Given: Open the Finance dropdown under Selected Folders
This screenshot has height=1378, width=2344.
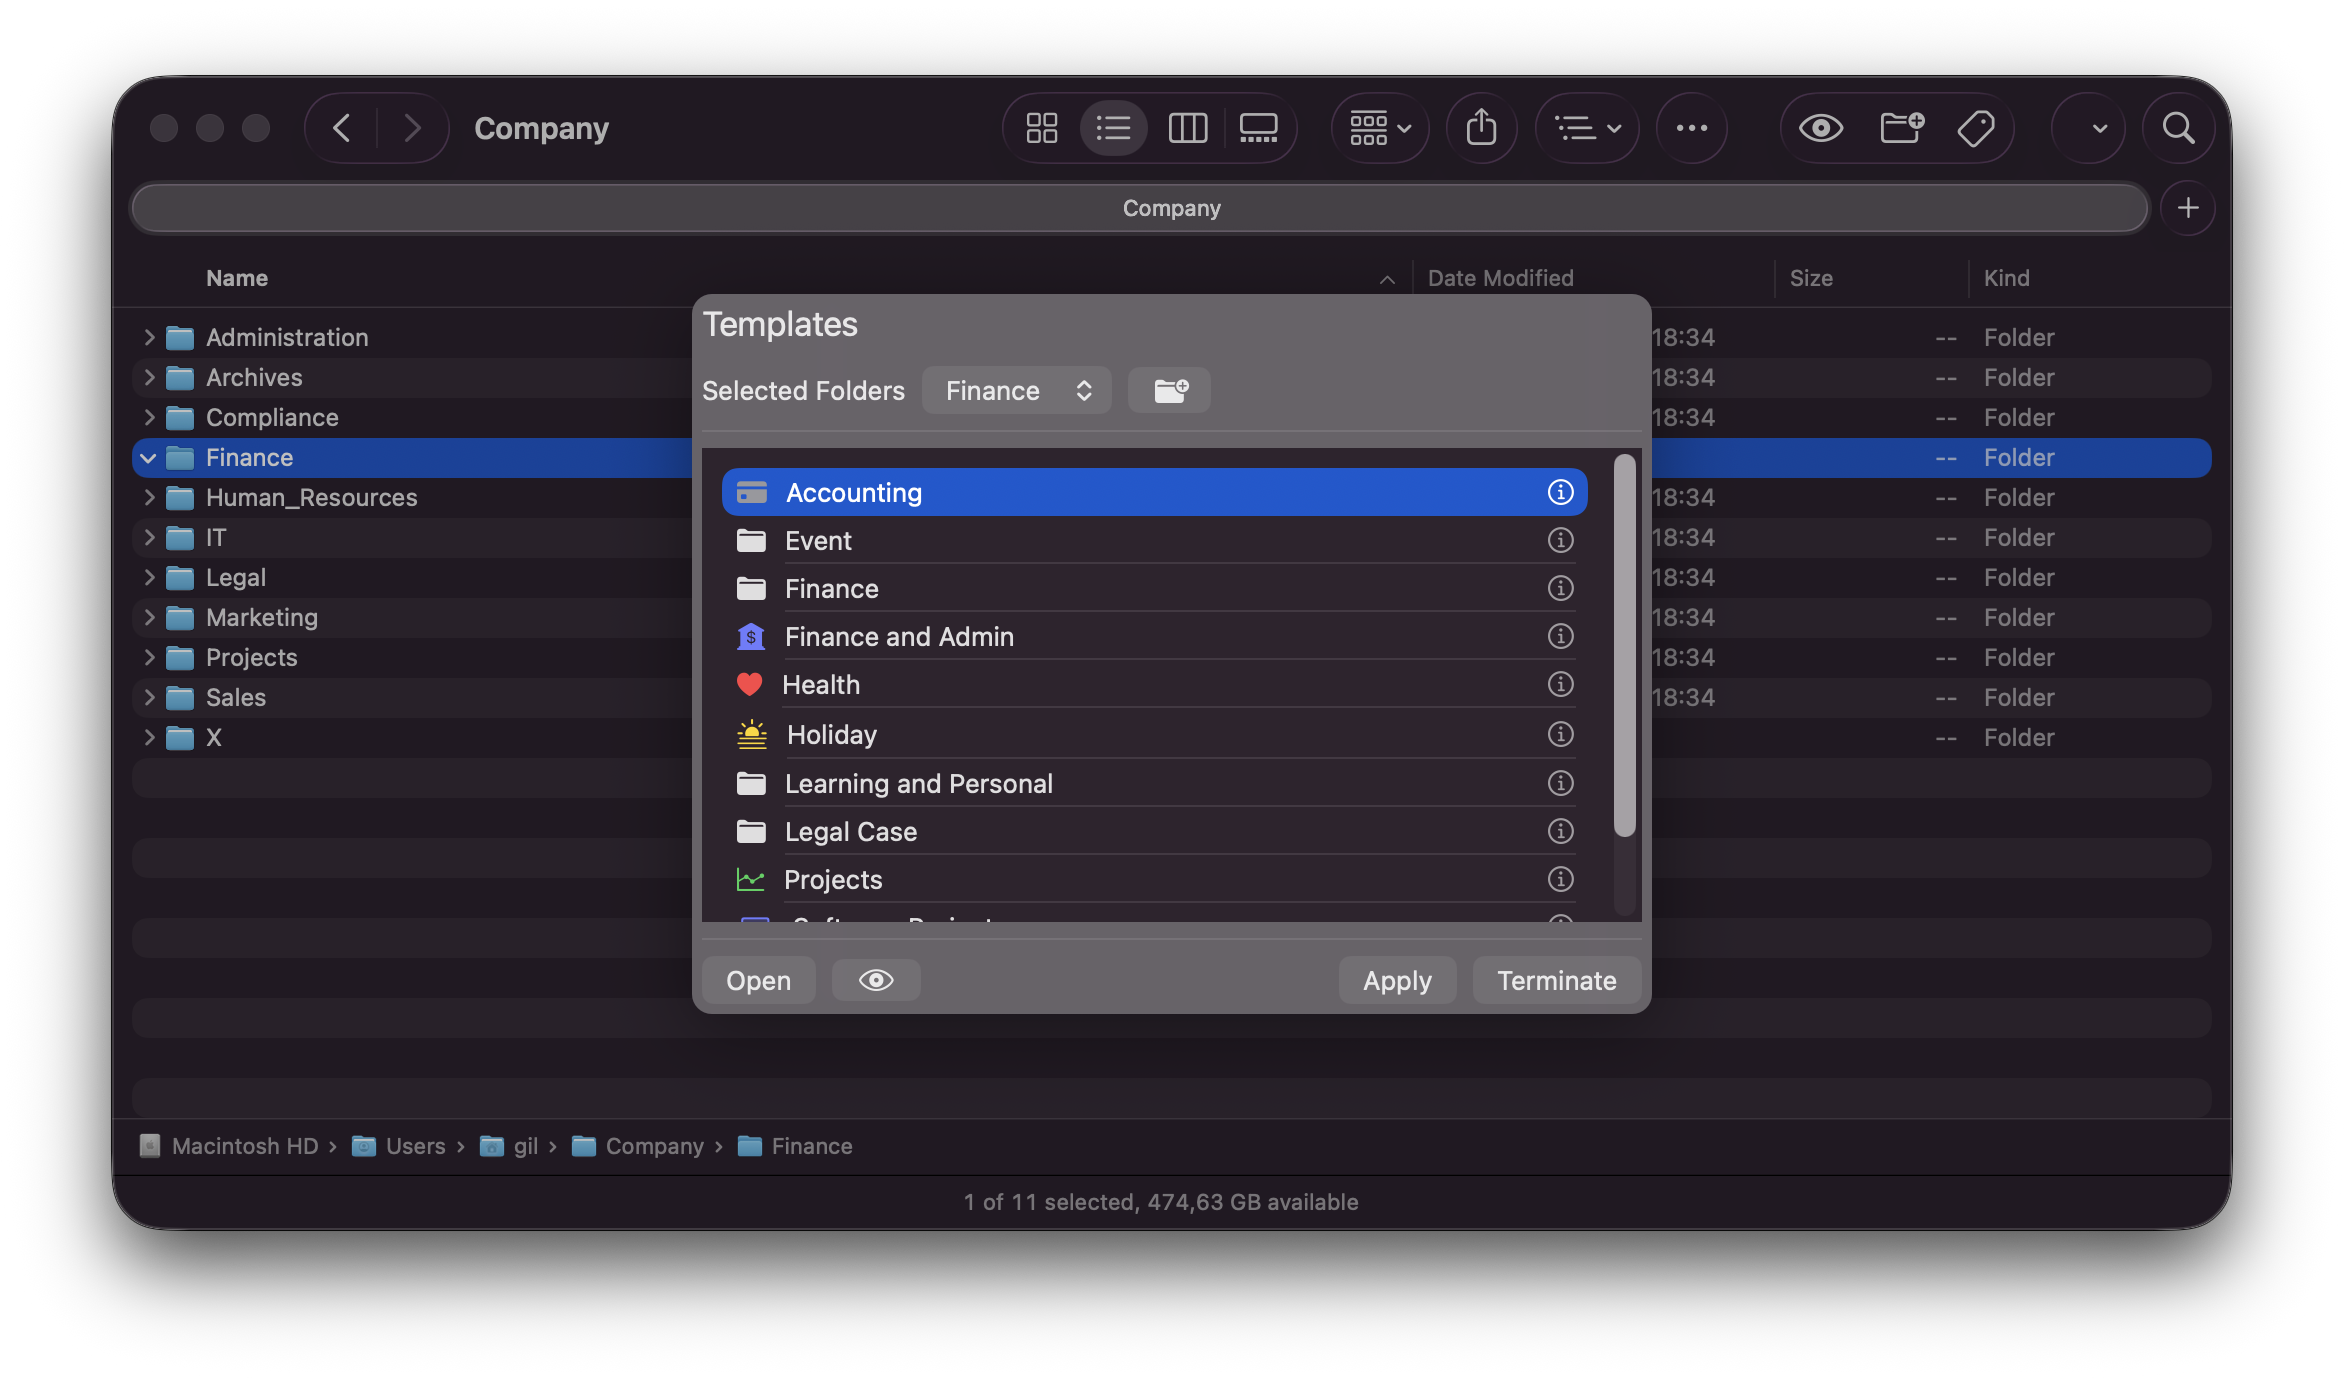Looking at the screenshot, I should tap(1016, 390).
